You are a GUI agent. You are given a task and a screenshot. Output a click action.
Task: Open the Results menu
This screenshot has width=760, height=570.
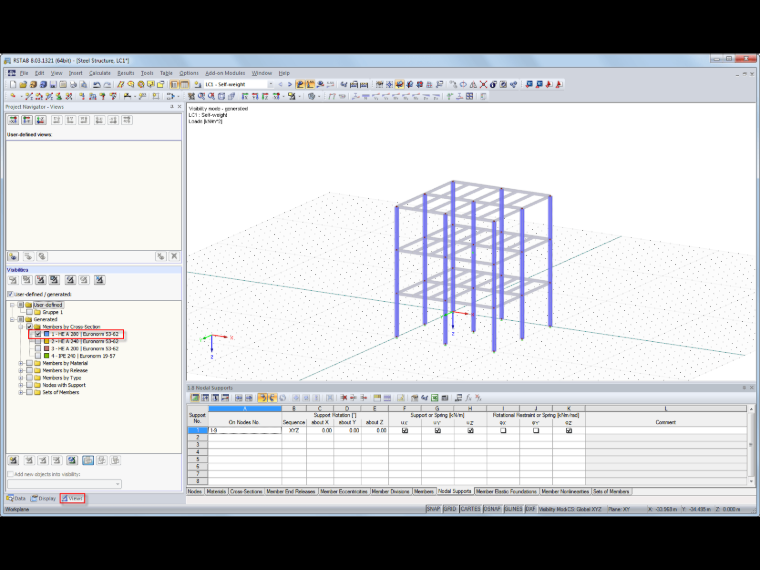[x=126, y=73]
